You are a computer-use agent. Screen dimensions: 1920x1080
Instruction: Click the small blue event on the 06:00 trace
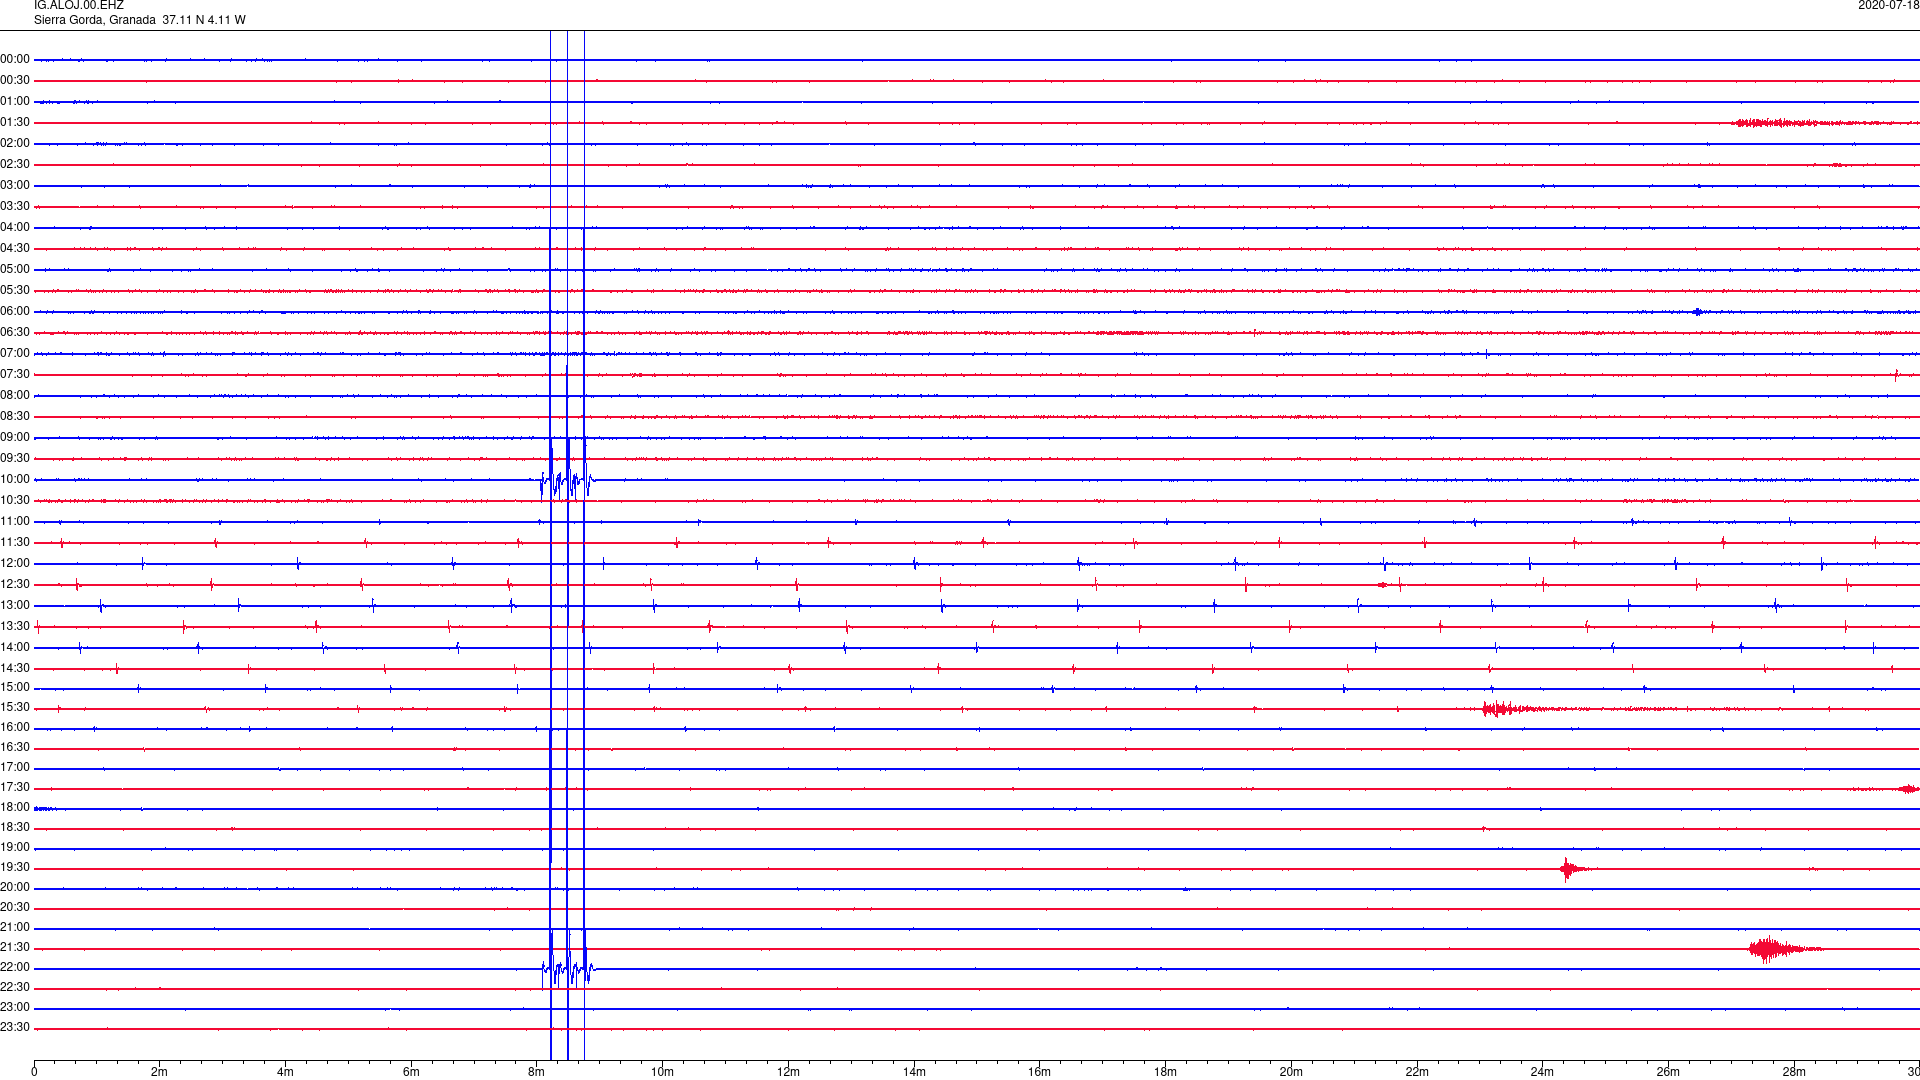pyautogui.click(x=1698, y=312)
